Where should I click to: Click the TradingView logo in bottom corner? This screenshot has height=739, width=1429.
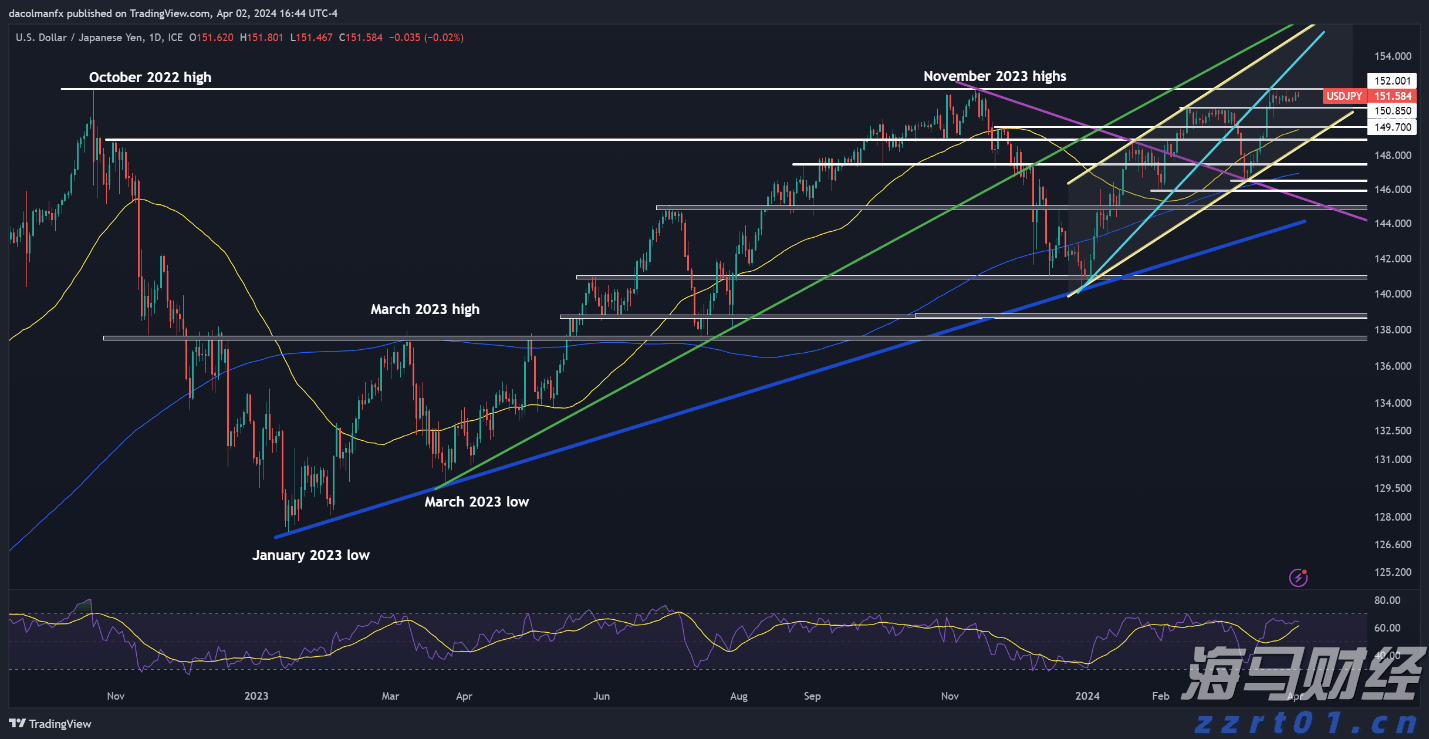point(50,723)
